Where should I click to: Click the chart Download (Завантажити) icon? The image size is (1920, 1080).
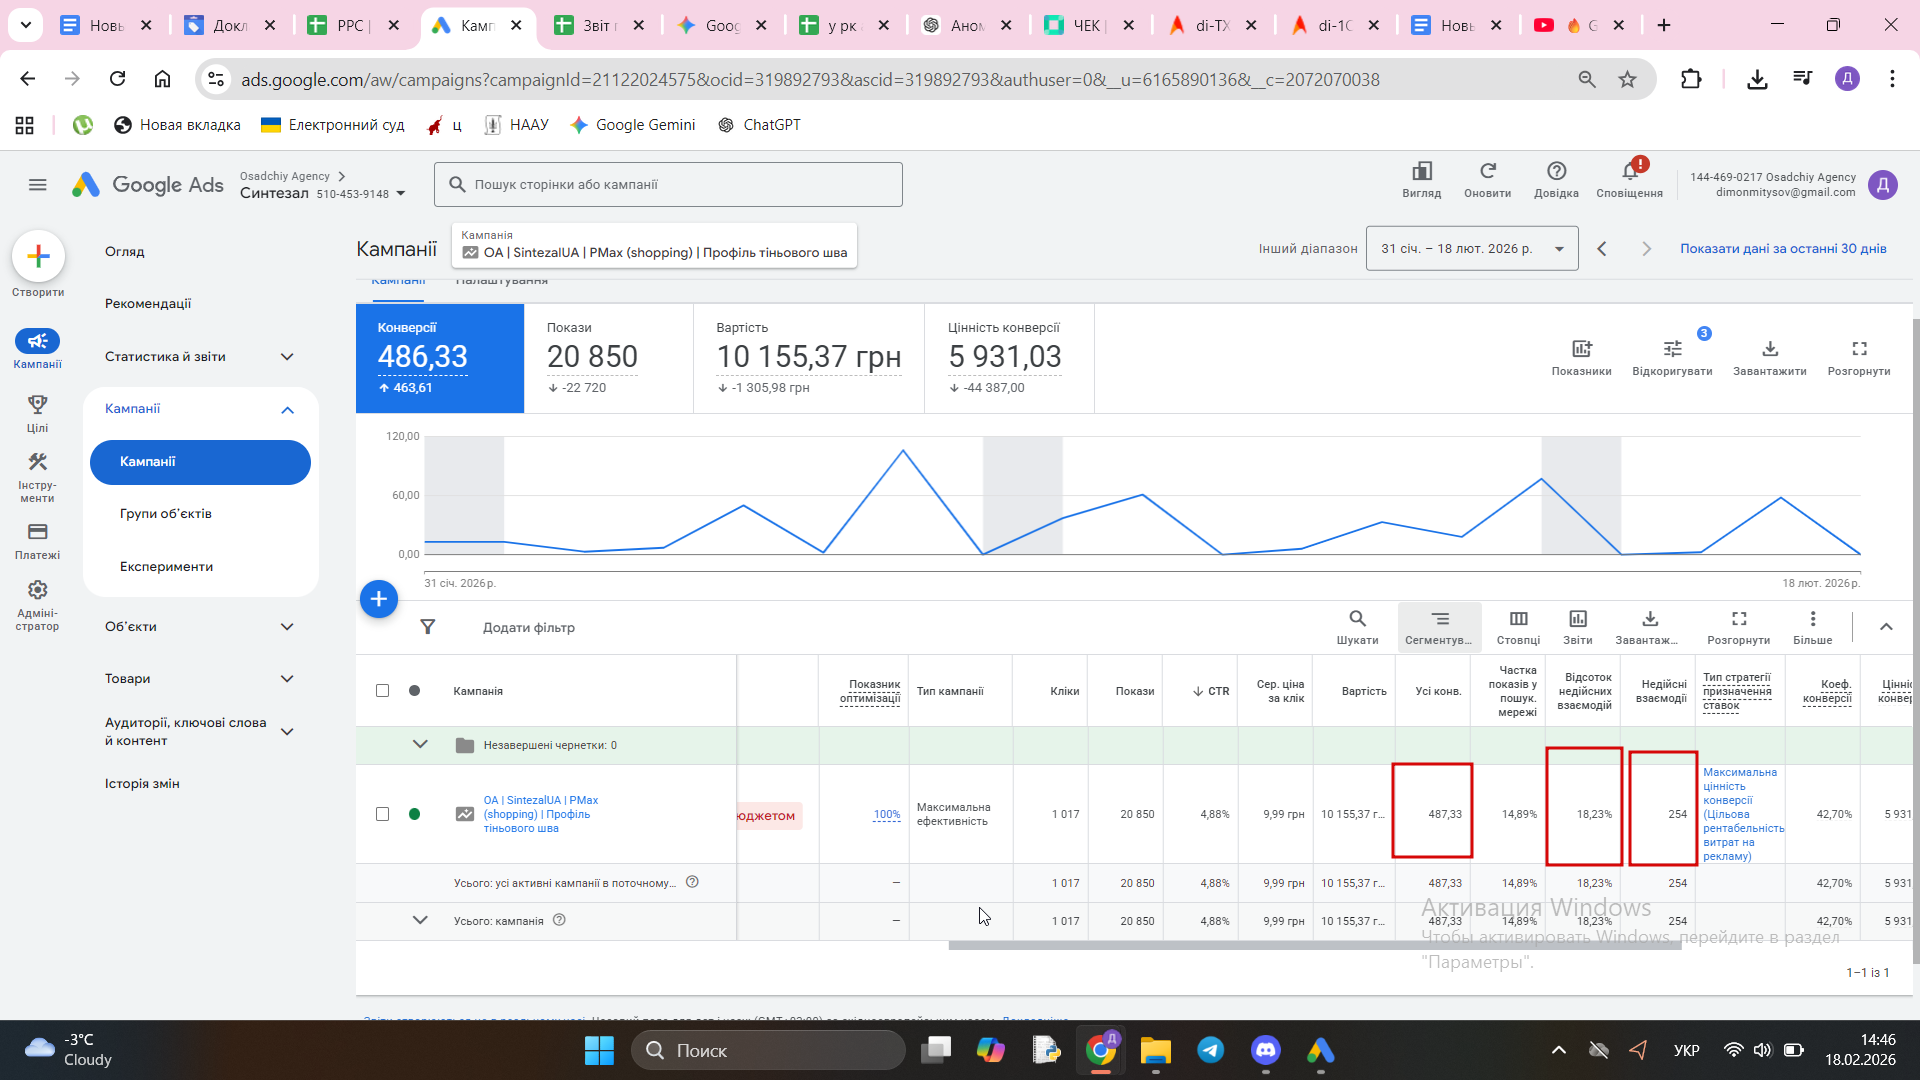(x=1769, y=356)
